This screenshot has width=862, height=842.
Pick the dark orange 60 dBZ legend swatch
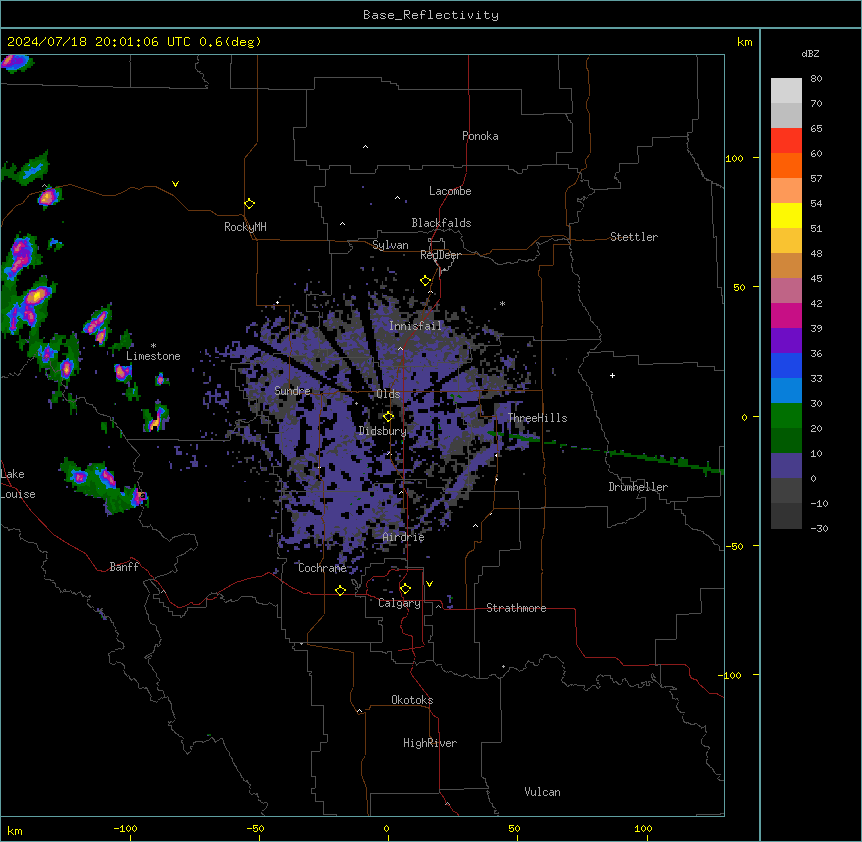[x=786, y=165]
